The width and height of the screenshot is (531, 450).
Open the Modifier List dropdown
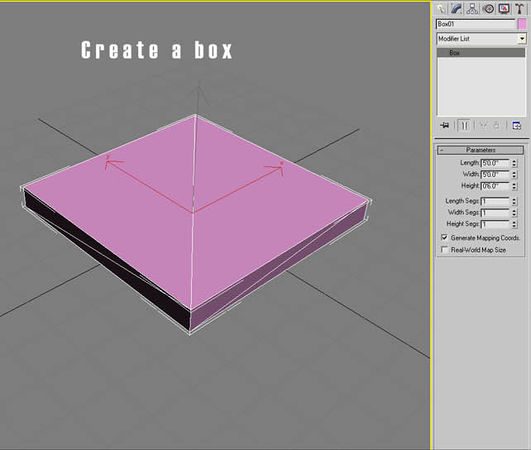pyautogui.click(x=481, y=39)
